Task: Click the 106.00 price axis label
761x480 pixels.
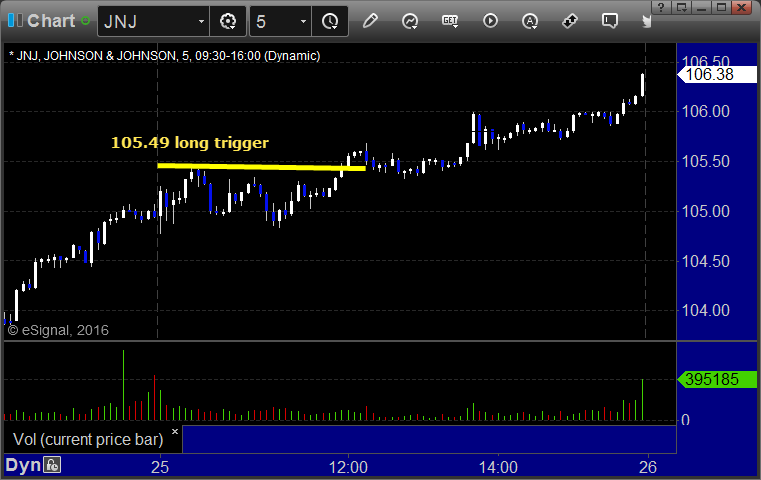Action: tap(706, 112)
